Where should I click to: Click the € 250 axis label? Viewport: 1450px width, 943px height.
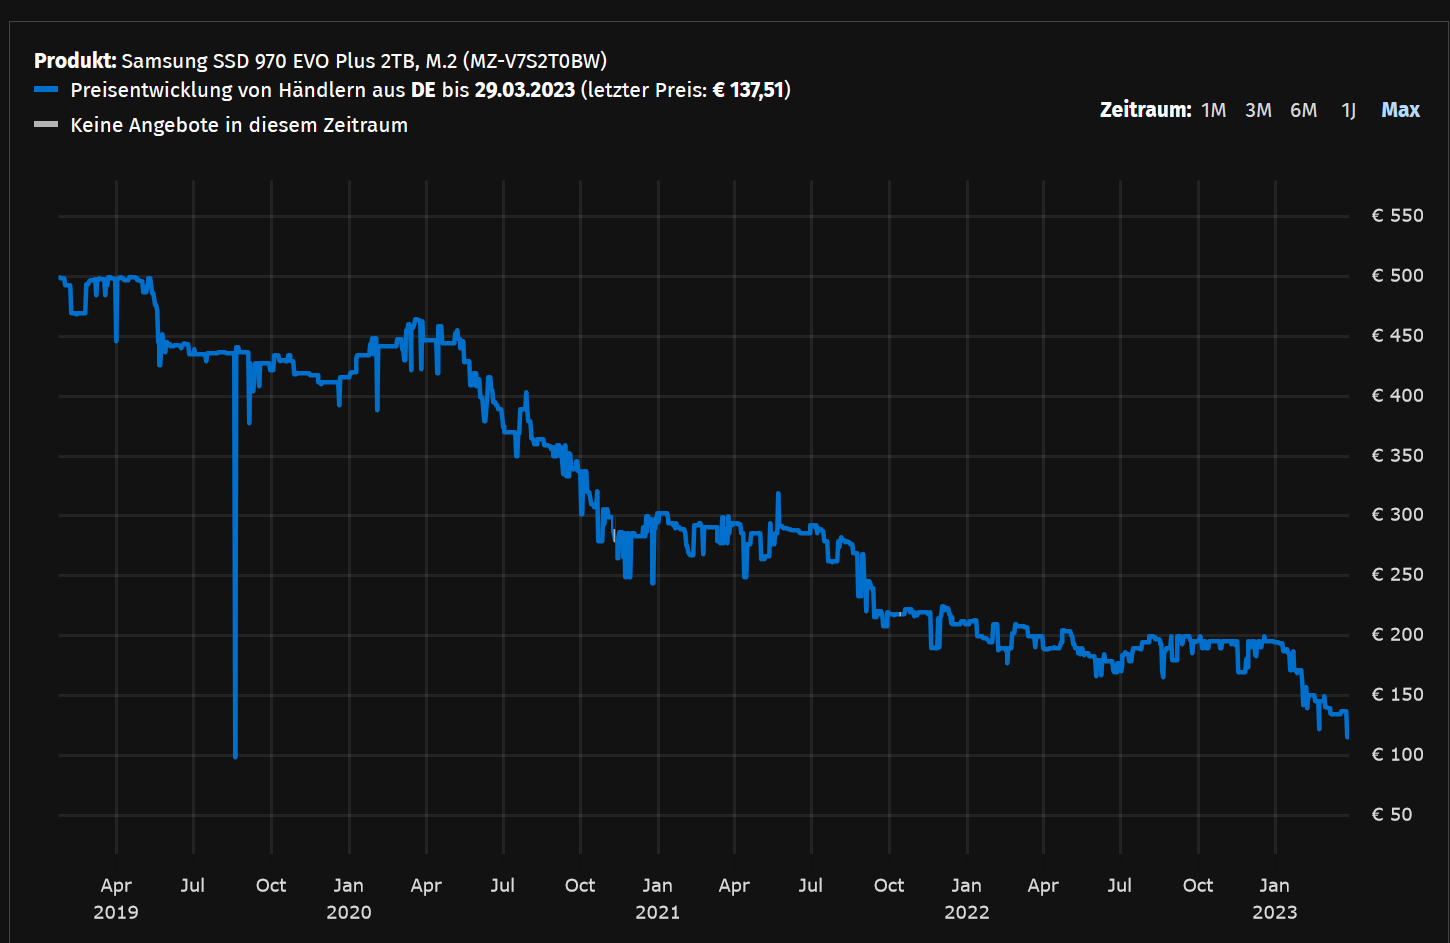1397,575
